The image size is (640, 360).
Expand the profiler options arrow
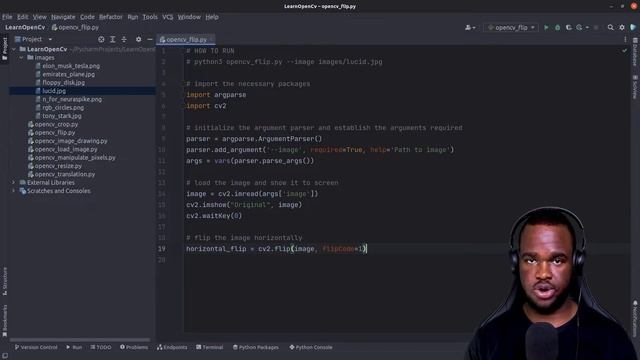587,27
